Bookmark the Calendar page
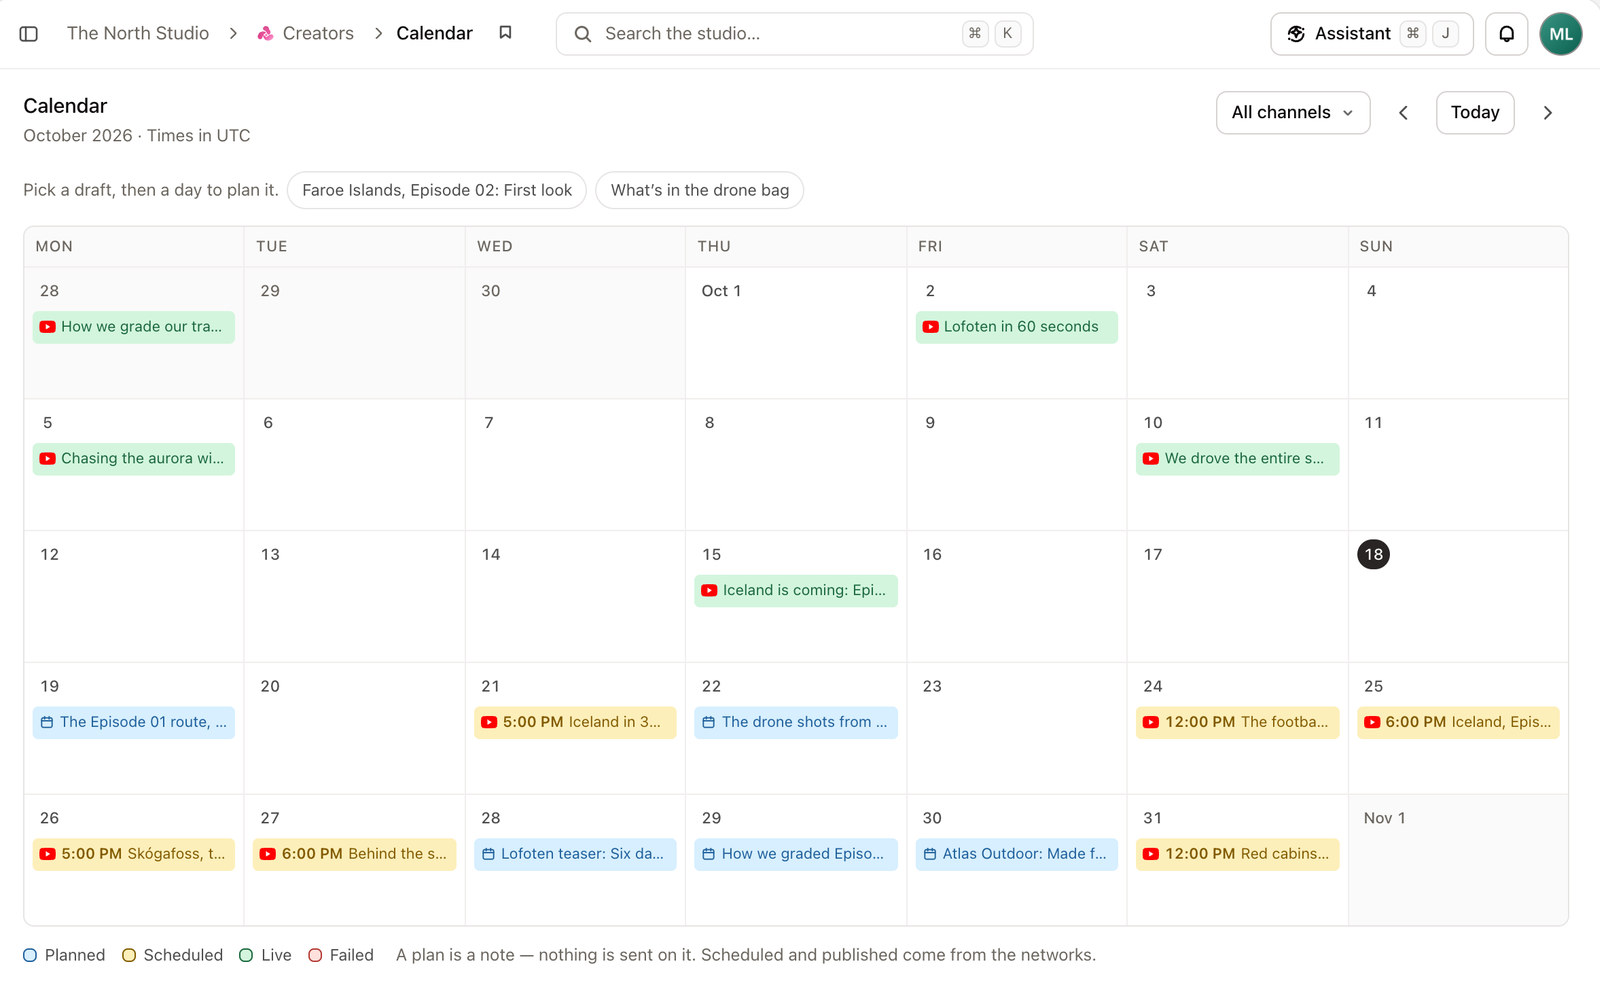This screenshot has height=1000, width=1600. (506, 33)
